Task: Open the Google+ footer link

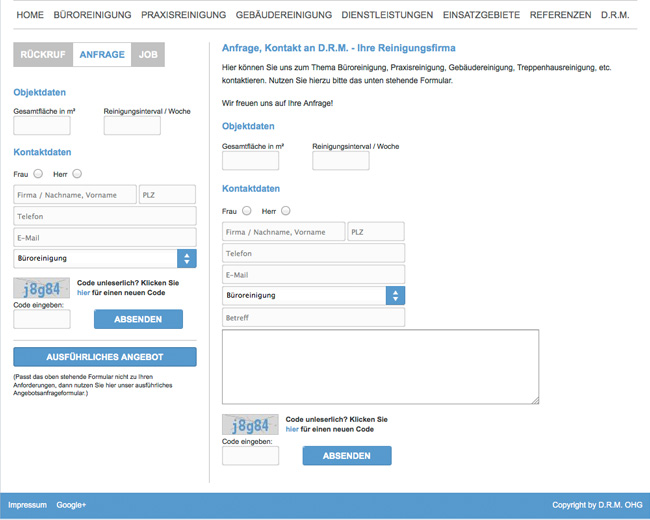Action: click(71, 505)
